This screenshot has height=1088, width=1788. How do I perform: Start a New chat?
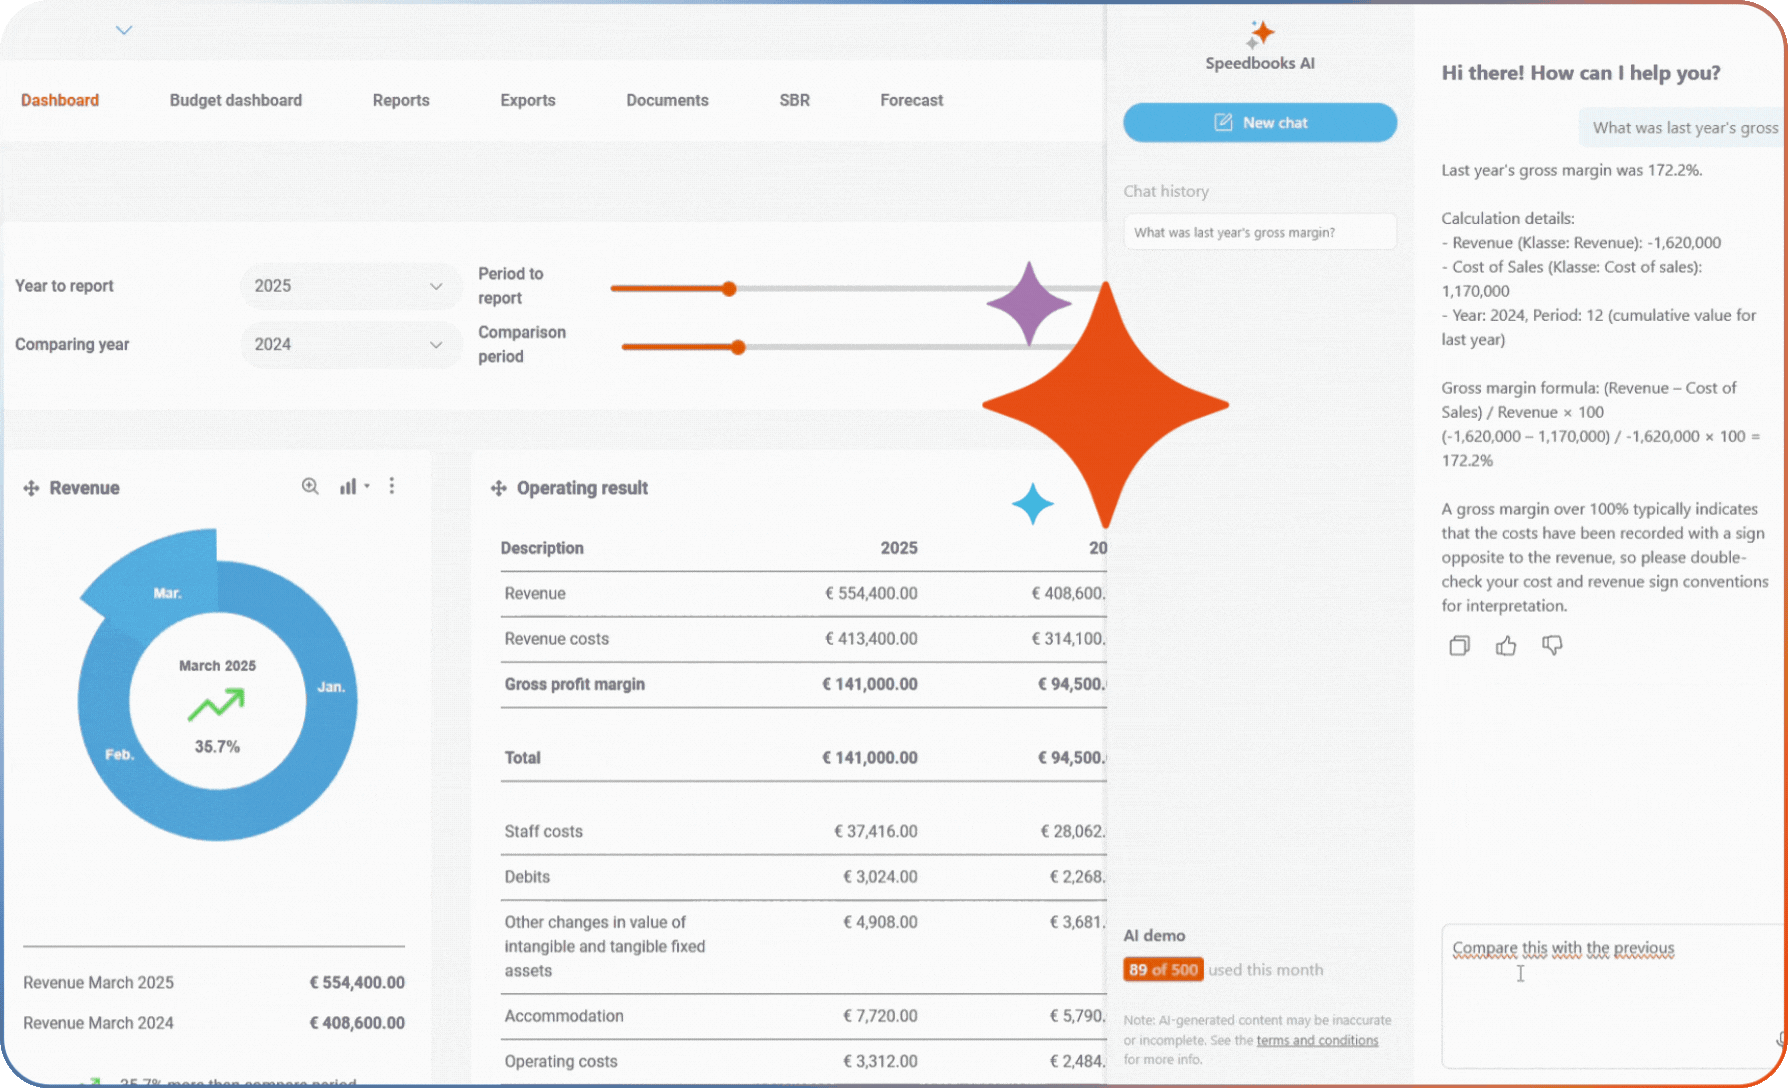coord(1259,122)
